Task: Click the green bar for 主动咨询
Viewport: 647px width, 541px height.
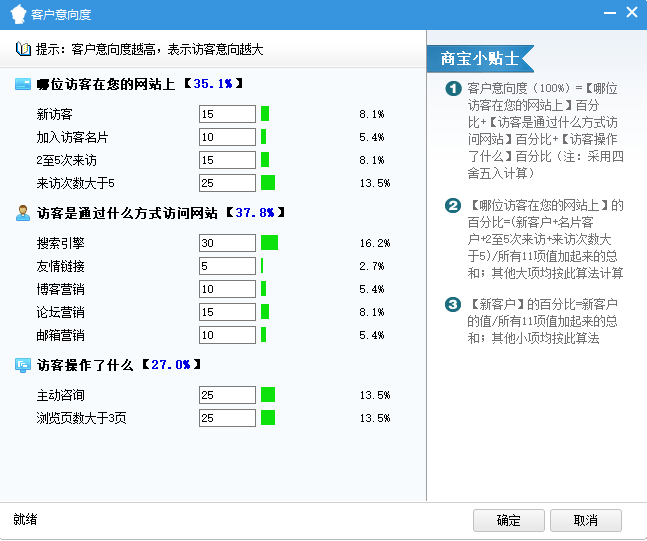Action: pyautogui.click(x=268, y=395)
